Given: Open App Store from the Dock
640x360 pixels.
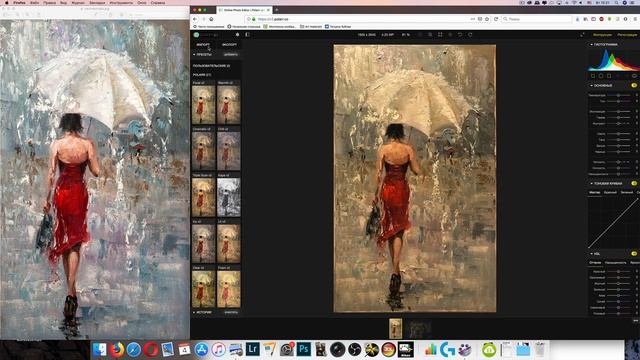Looking at the screenshot, I should point(201,350).
